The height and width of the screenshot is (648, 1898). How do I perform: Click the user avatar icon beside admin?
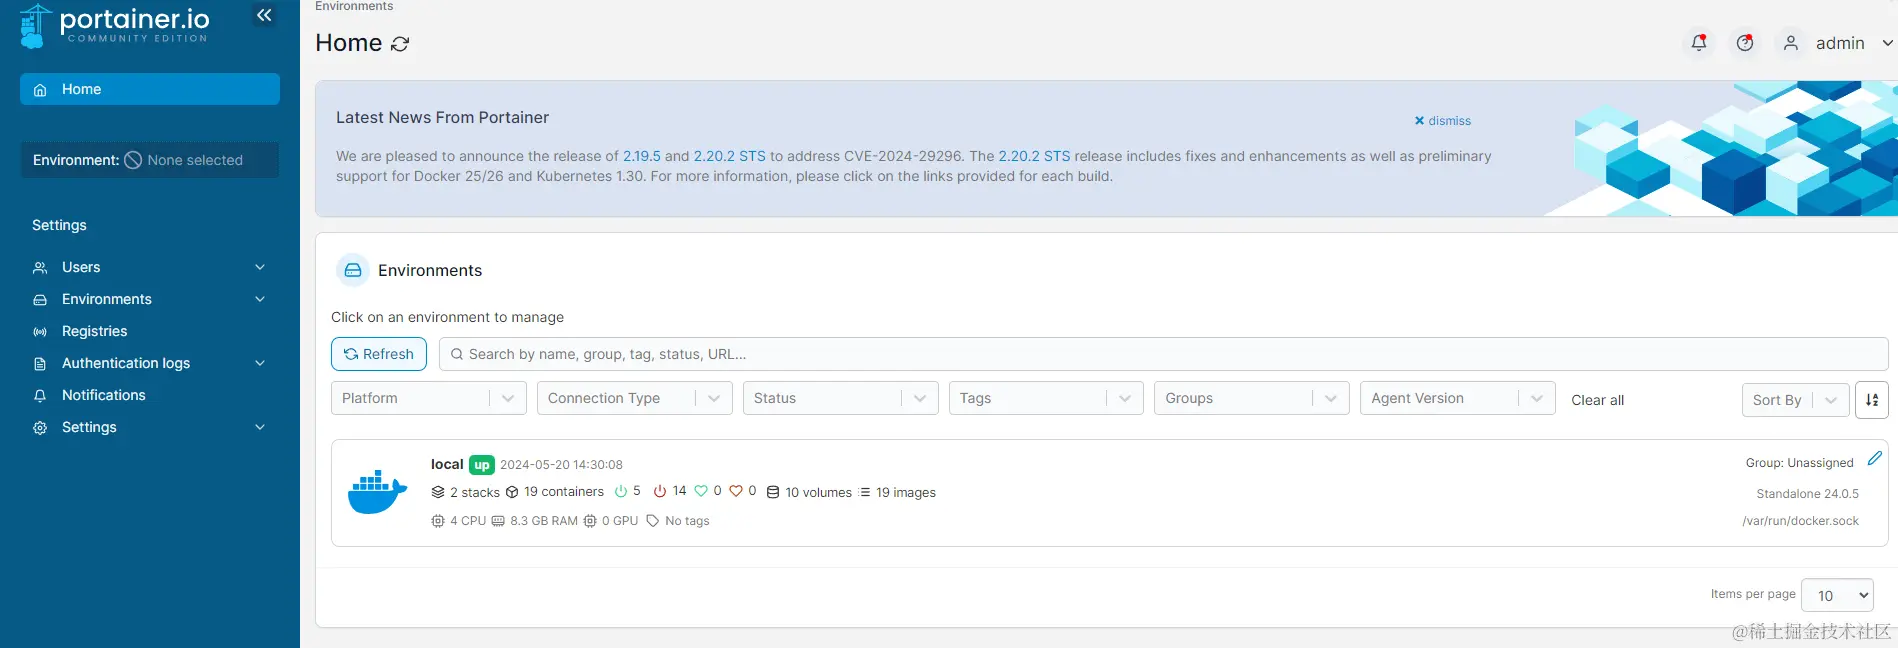coord(1791,43)
